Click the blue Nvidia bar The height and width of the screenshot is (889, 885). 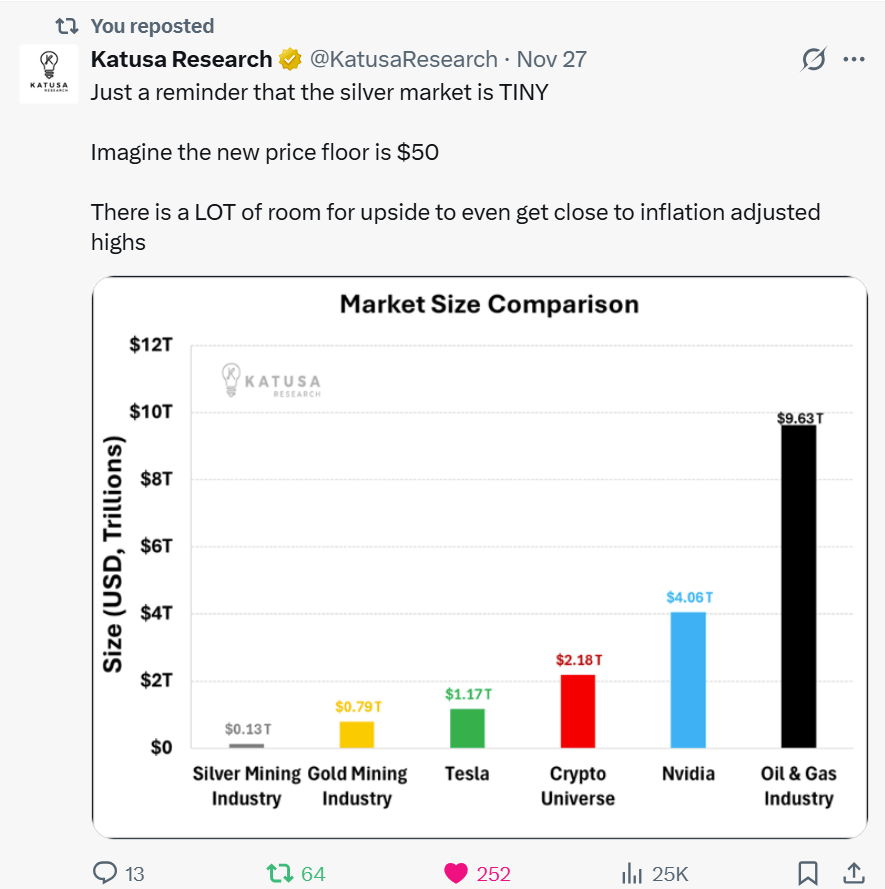(688, 680)
